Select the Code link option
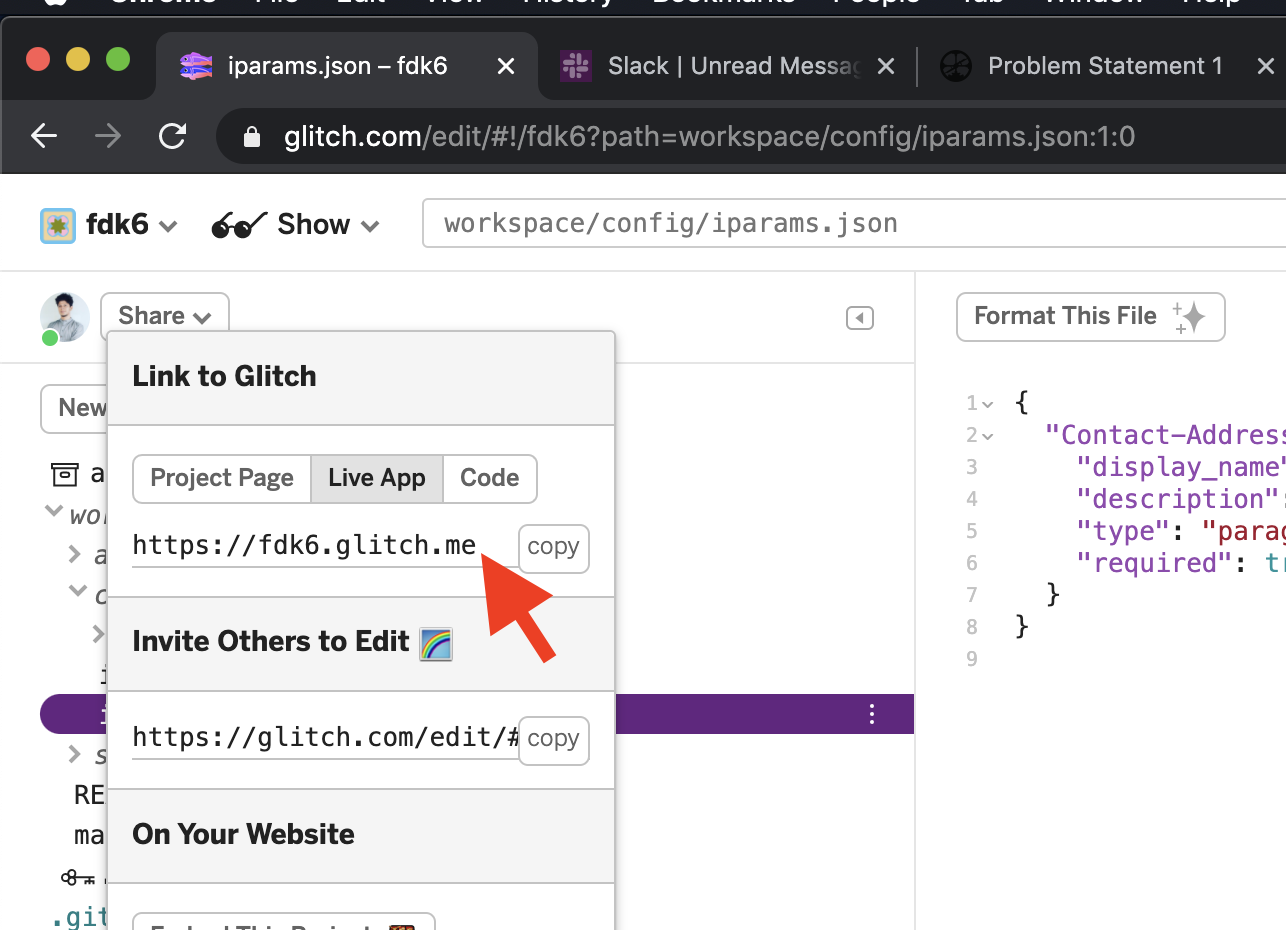The height and width of the screenshot is (930, 1286). point(489,478)
